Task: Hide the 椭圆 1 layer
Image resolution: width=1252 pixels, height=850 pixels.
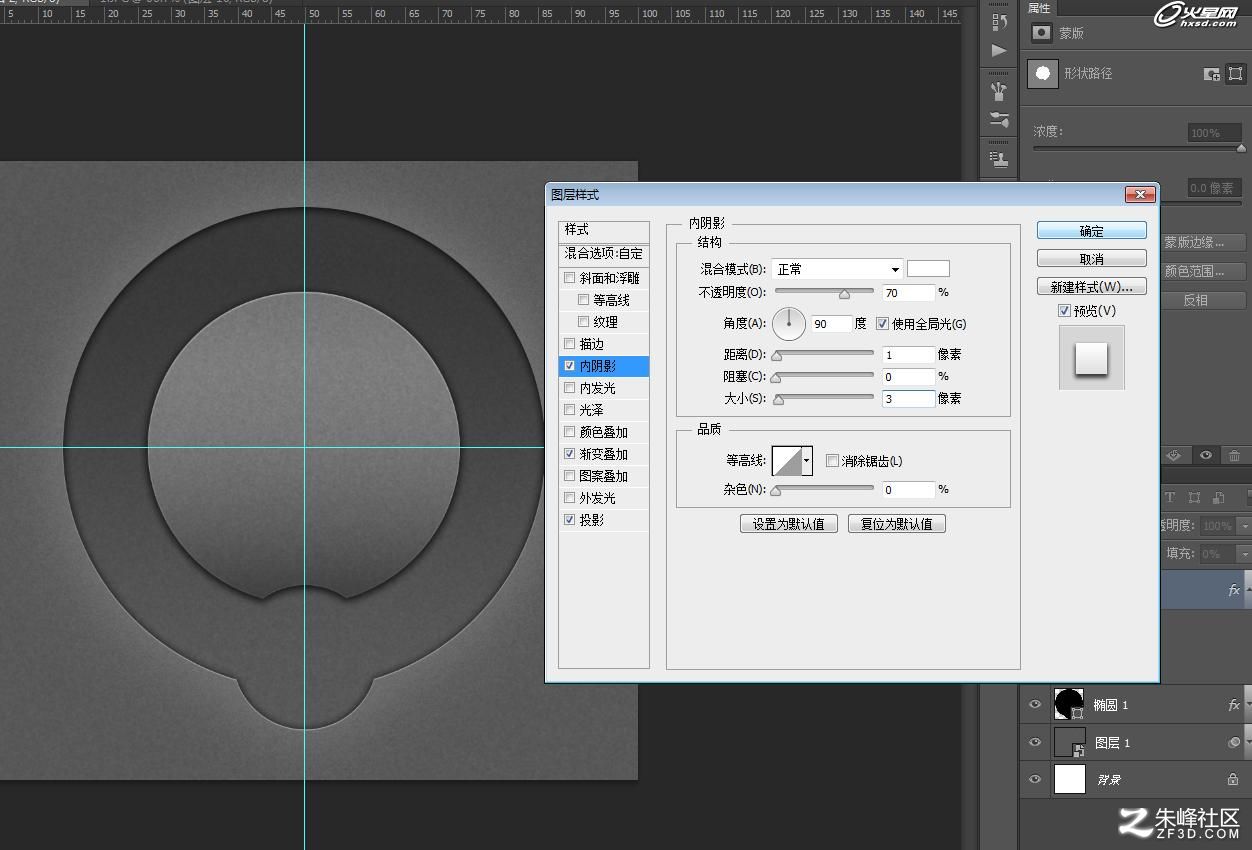Action: 1035,705
